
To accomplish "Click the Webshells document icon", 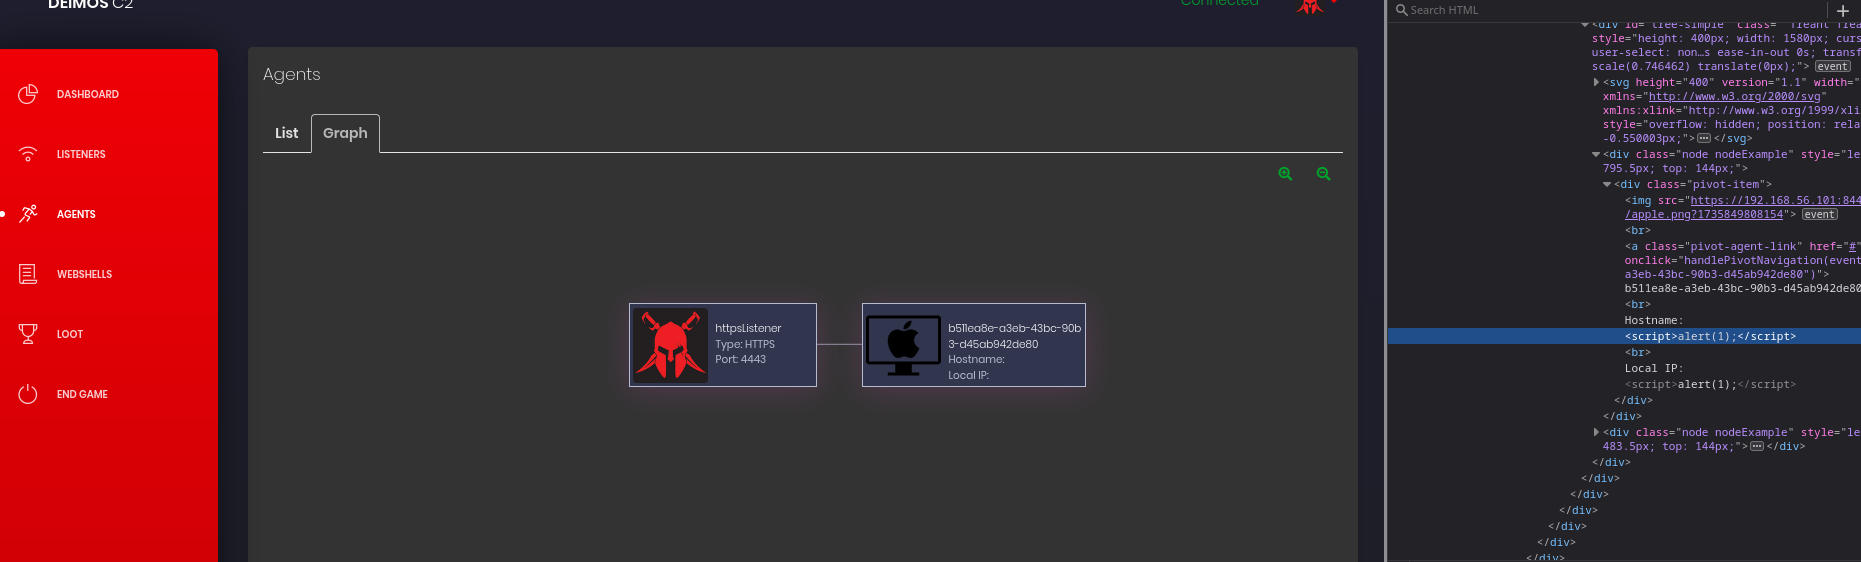I will point(28,274).
